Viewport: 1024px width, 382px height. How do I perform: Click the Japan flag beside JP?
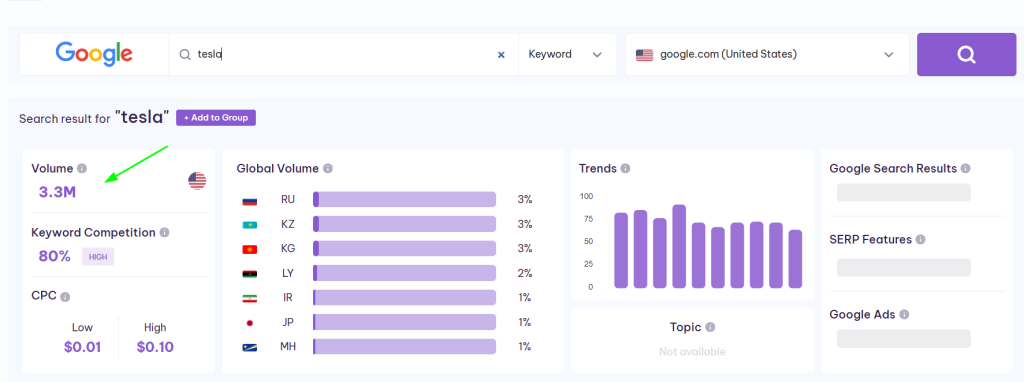[249, 323]
